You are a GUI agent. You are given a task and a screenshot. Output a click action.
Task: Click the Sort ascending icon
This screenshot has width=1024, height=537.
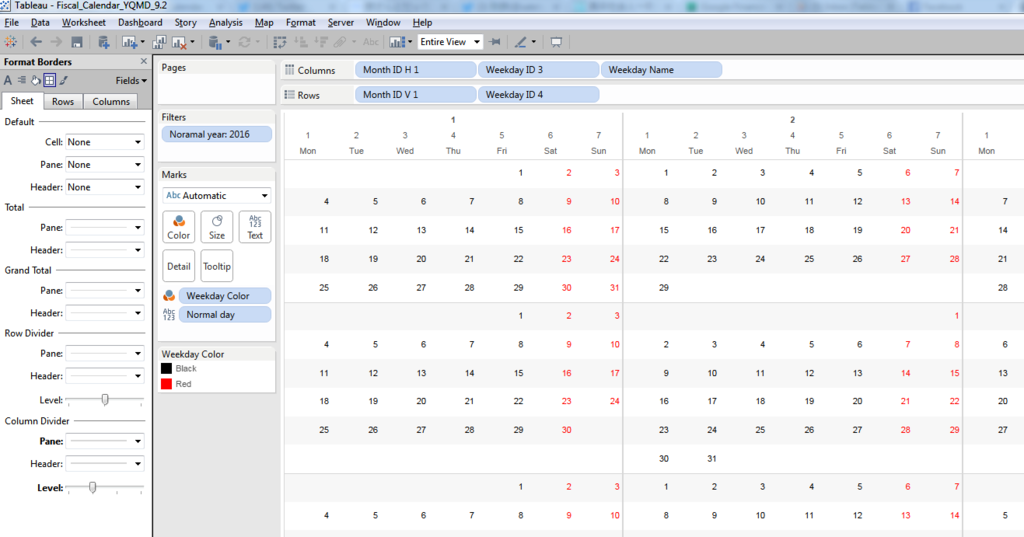[301, 42]
